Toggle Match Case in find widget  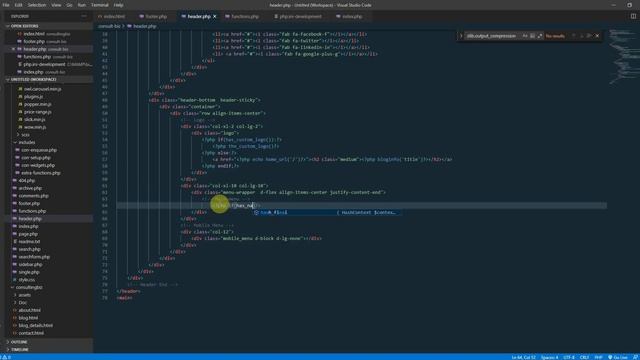pyautogui.click(x=525, y=36)
